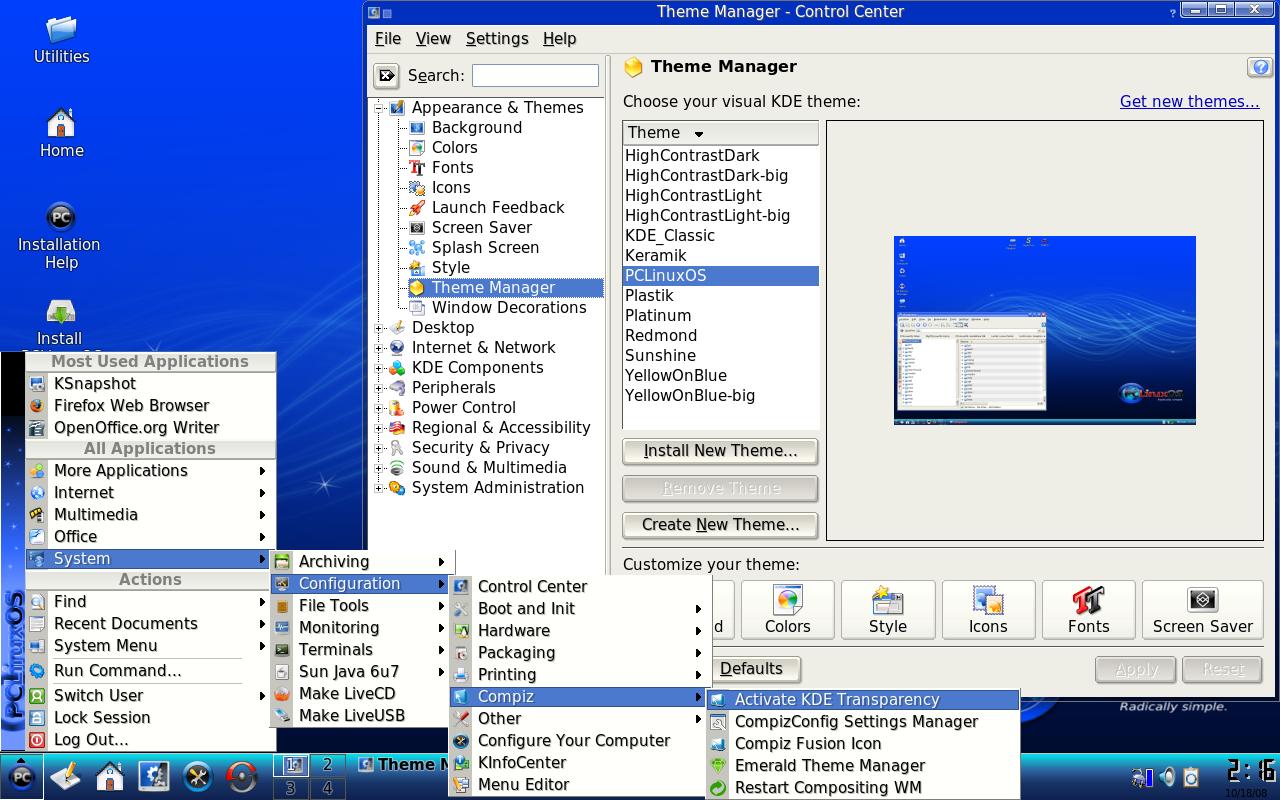
Task: Click the speaker volume tray icon
Action: click(x=1166, y=777)
